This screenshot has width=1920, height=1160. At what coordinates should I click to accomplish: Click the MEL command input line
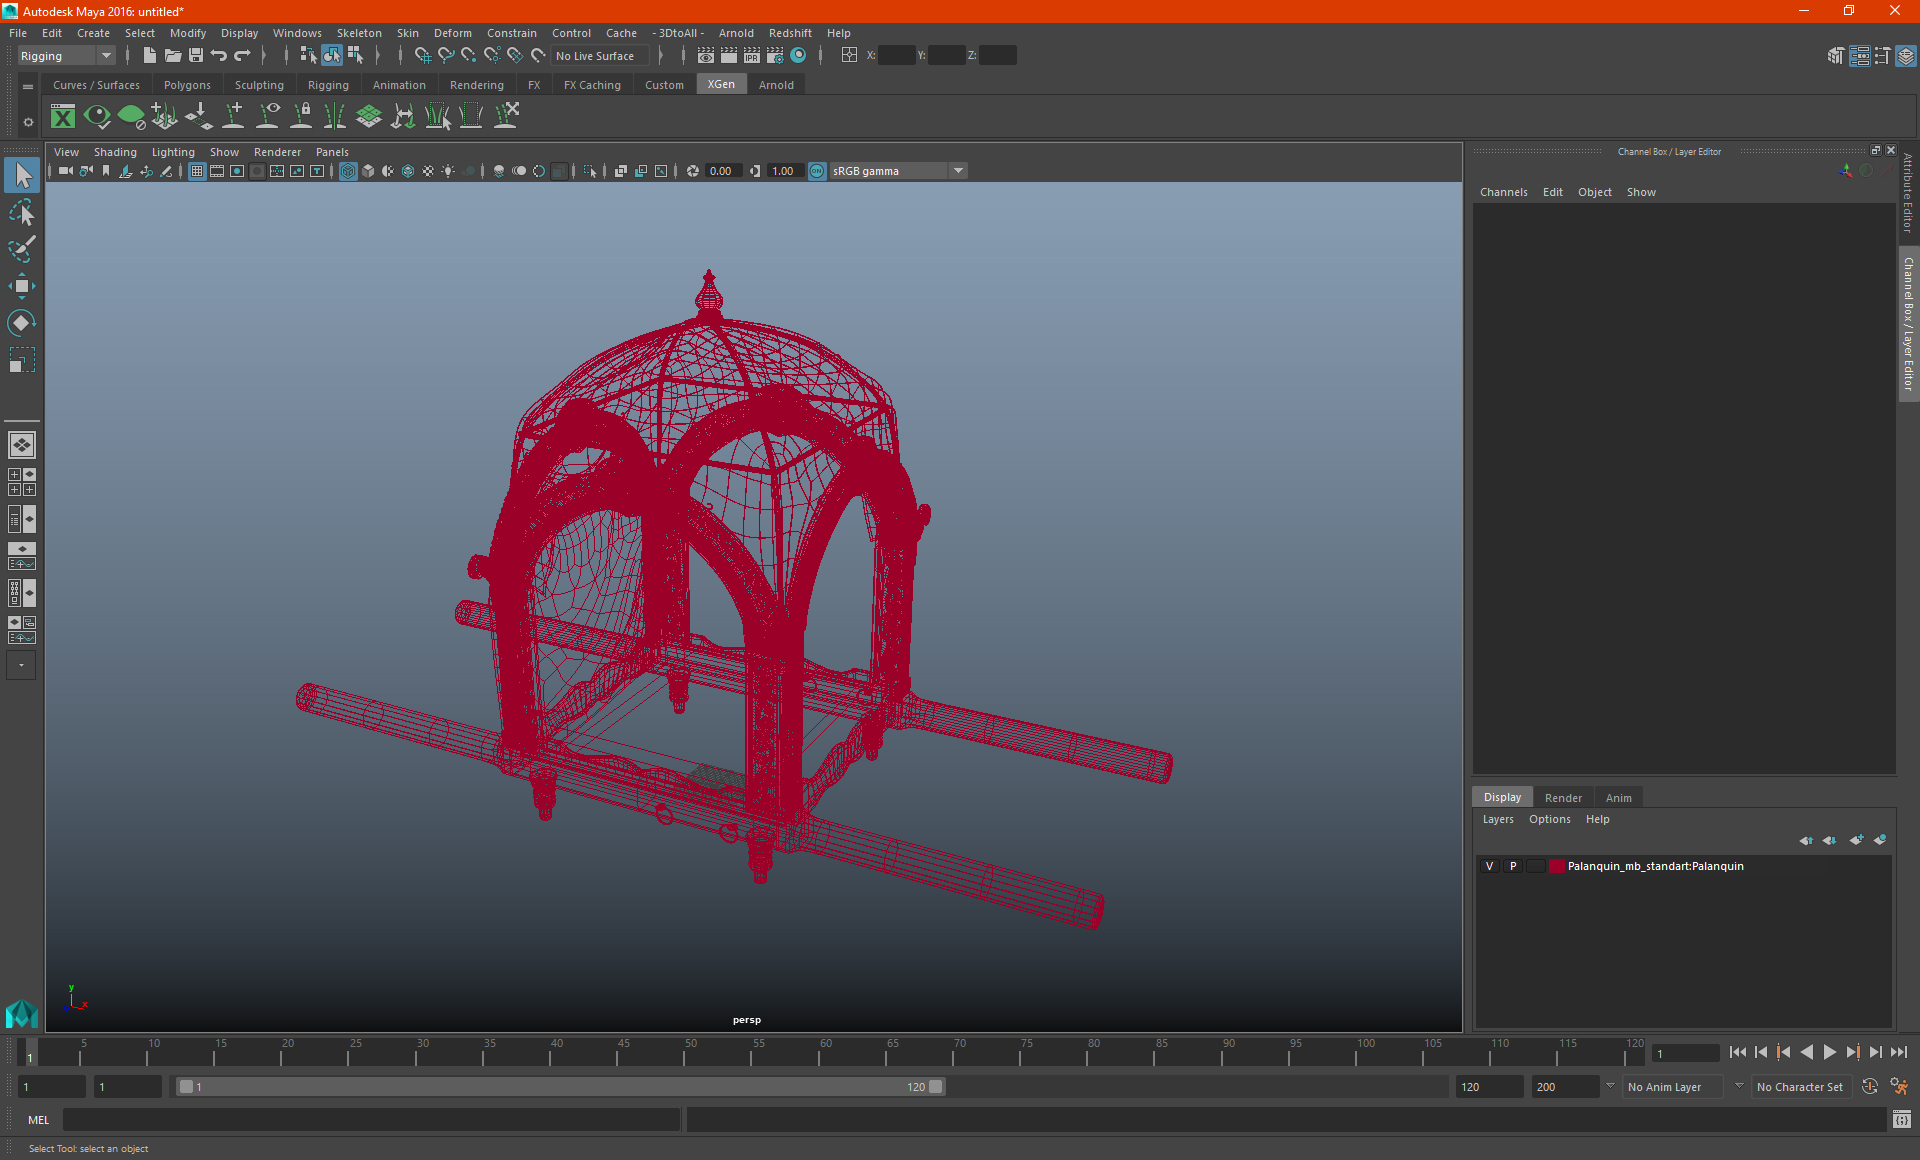point(372,1120)
